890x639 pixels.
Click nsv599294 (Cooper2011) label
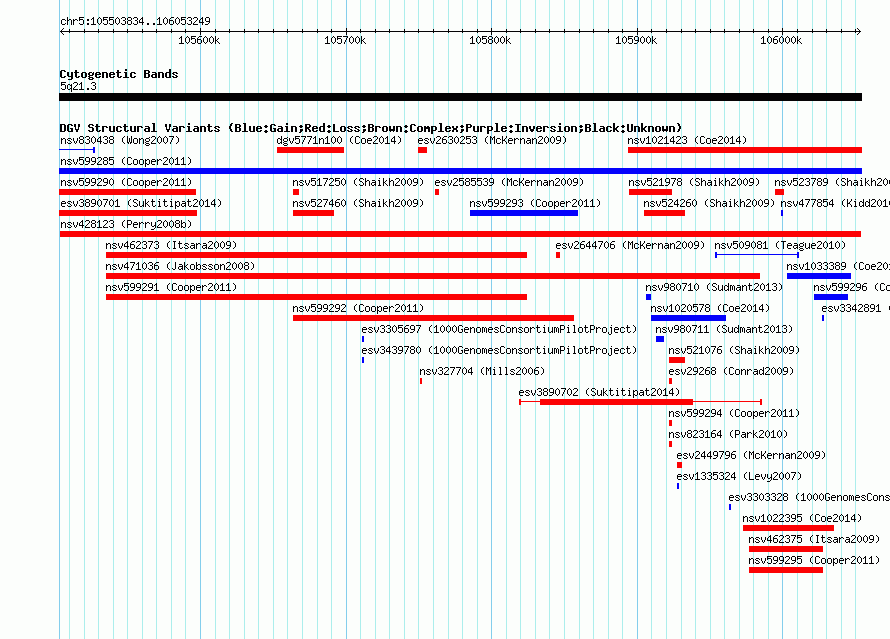734,413
